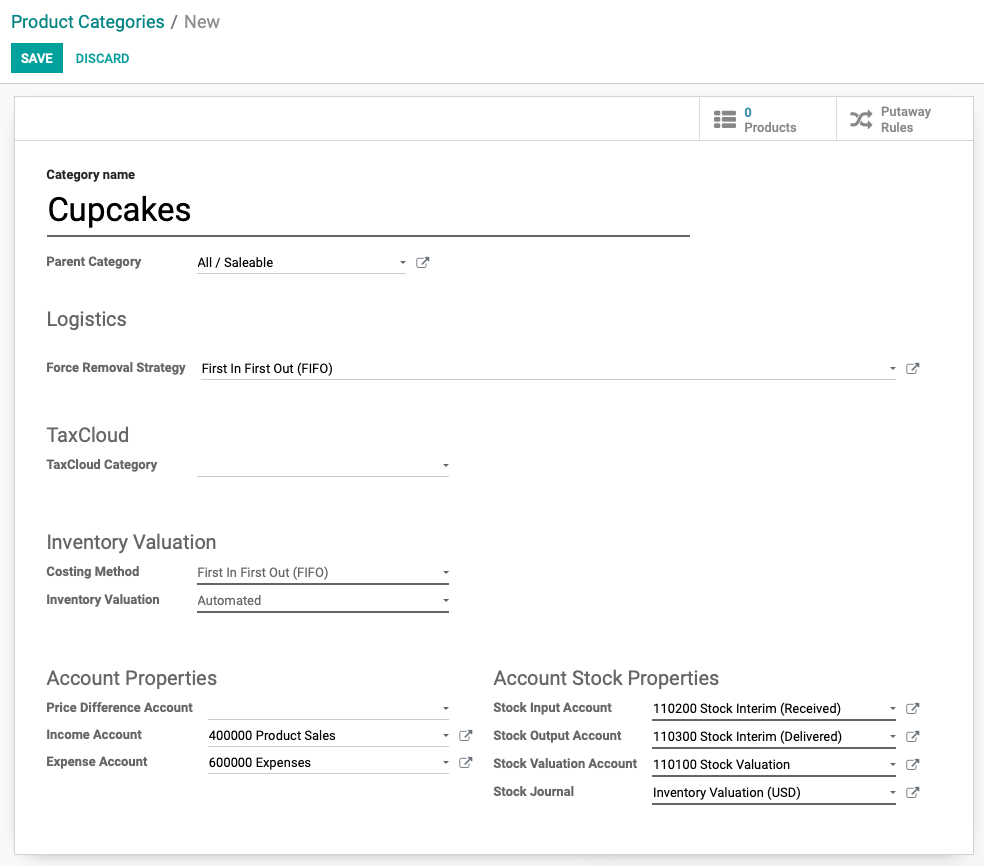Screen dimensions: 984x866
Task: Click the Putaway Rules shuffle icon
Action: pos(861,119)
